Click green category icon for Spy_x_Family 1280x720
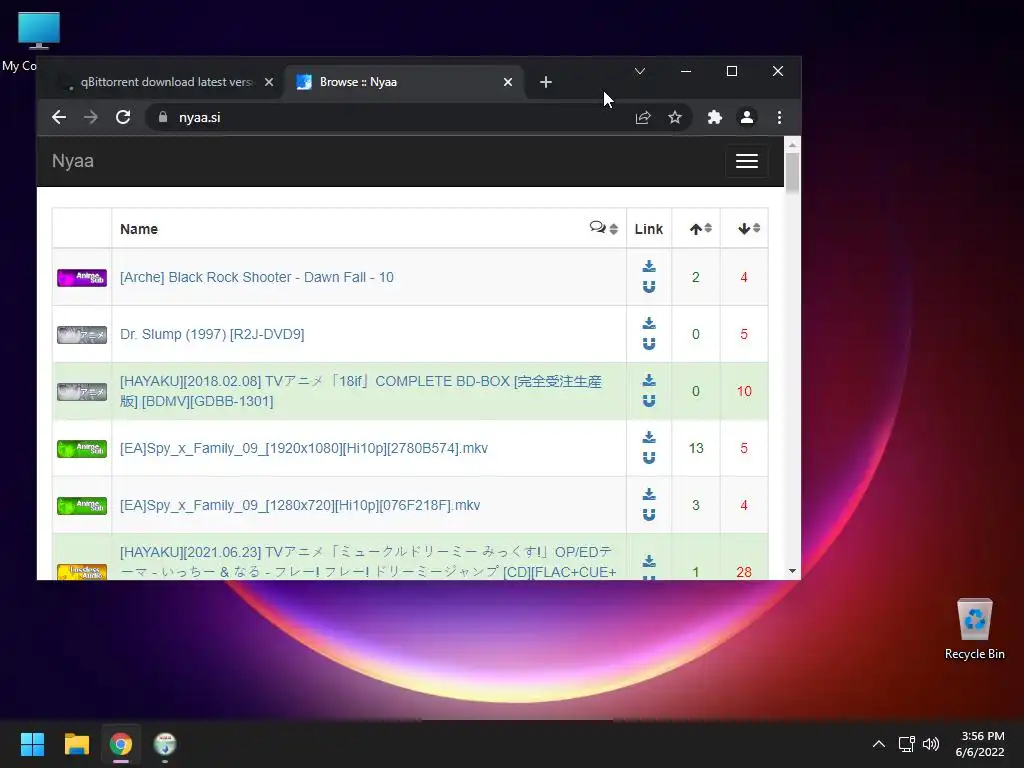This screenshot has width=1024, height=768. 82,505
